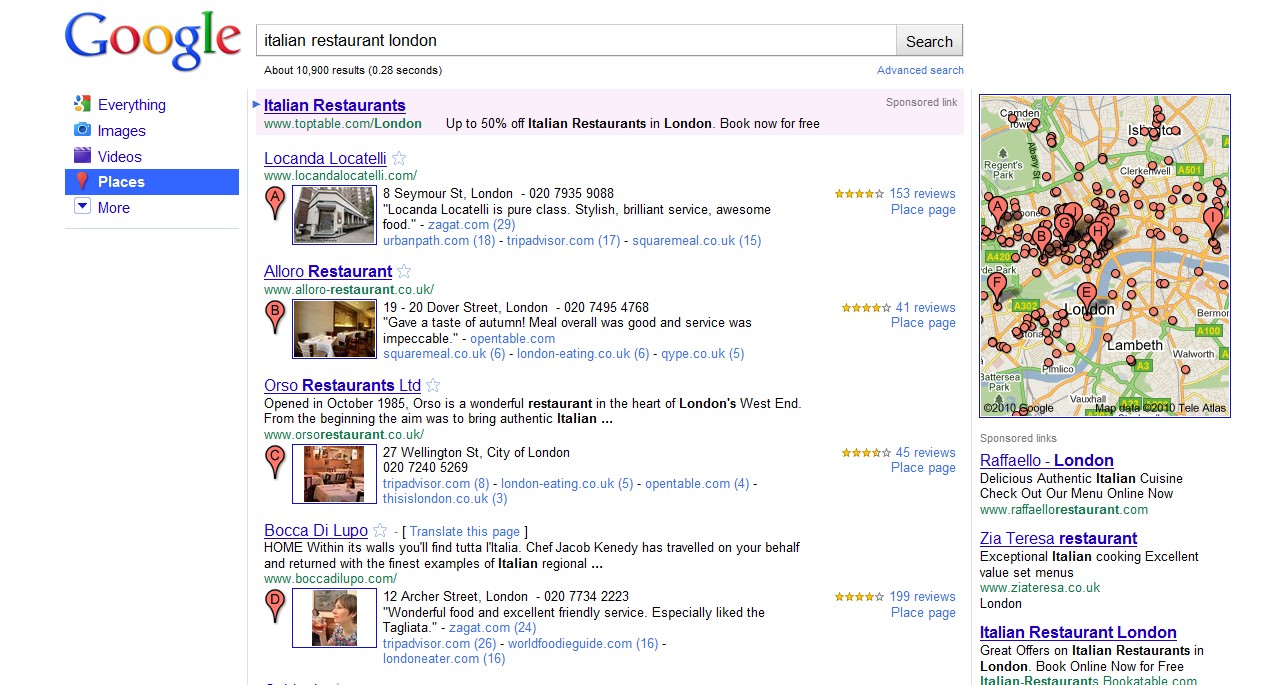Click the Everything search icon
The image size is (1265, 685).
pos(83,104)
